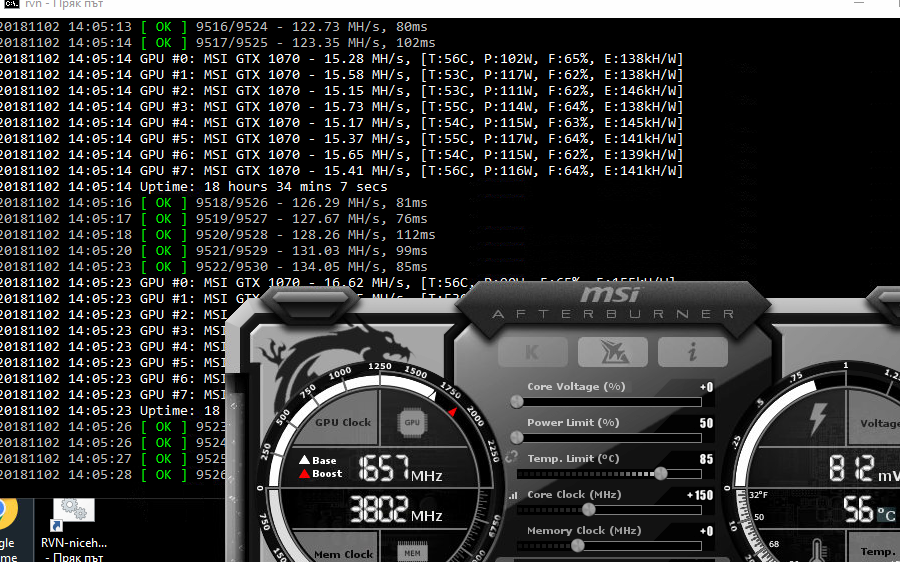
Task: Click GPU #0 line showing 16.62 MH/s
Action: tap(339, 283)
